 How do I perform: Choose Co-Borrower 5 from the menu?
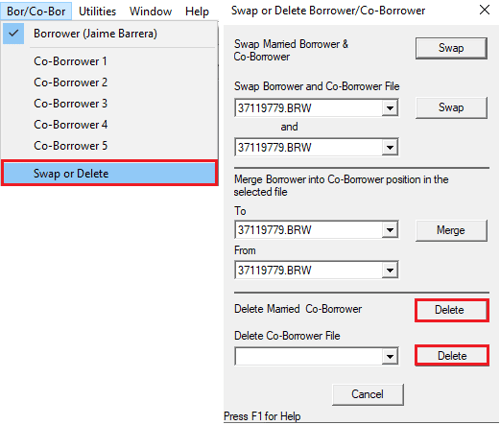(x=109, y=146)
